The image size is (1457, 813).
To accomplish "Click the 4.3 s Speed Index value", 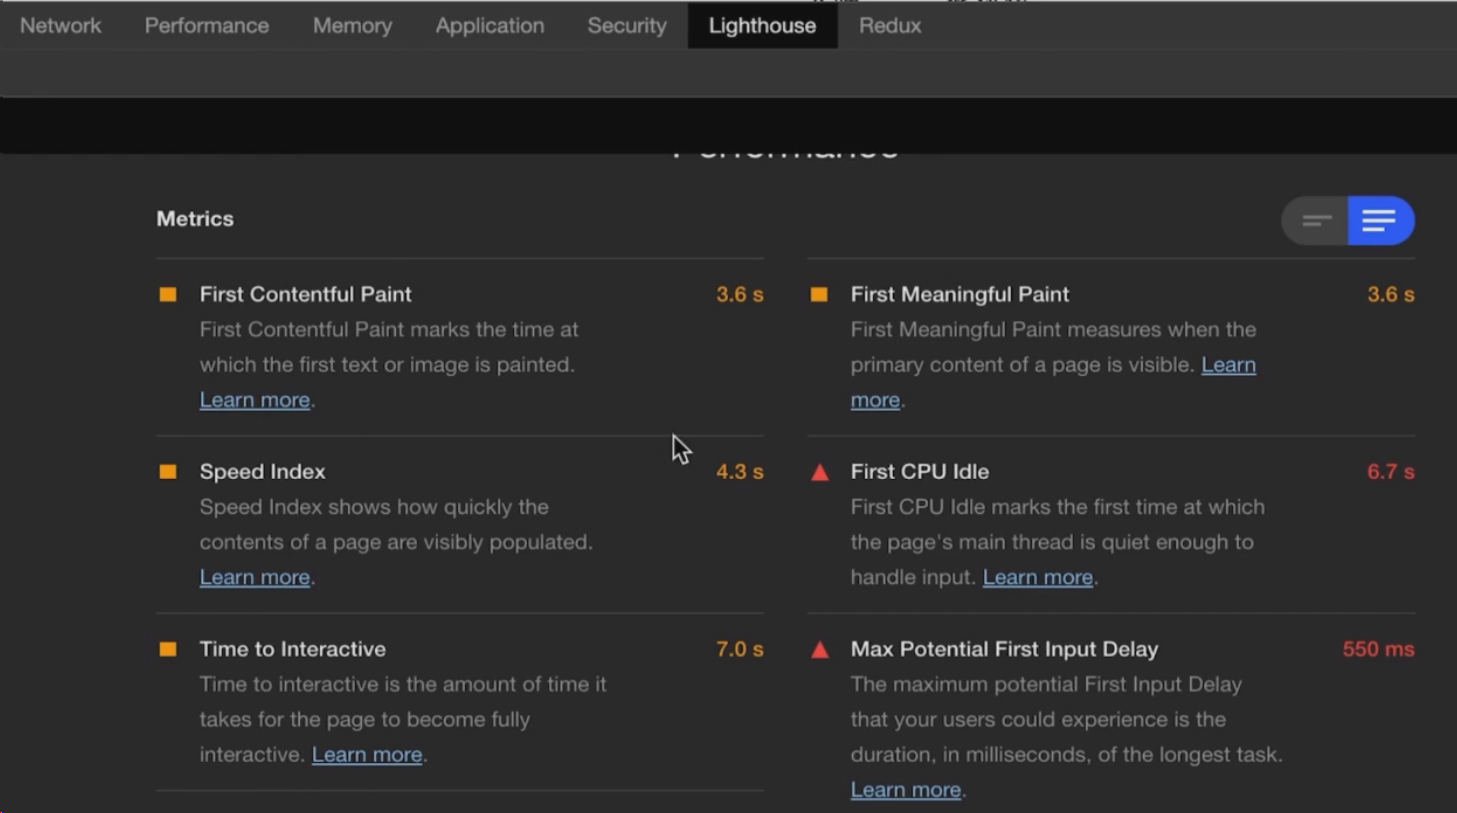I will [x=740, y=471].
